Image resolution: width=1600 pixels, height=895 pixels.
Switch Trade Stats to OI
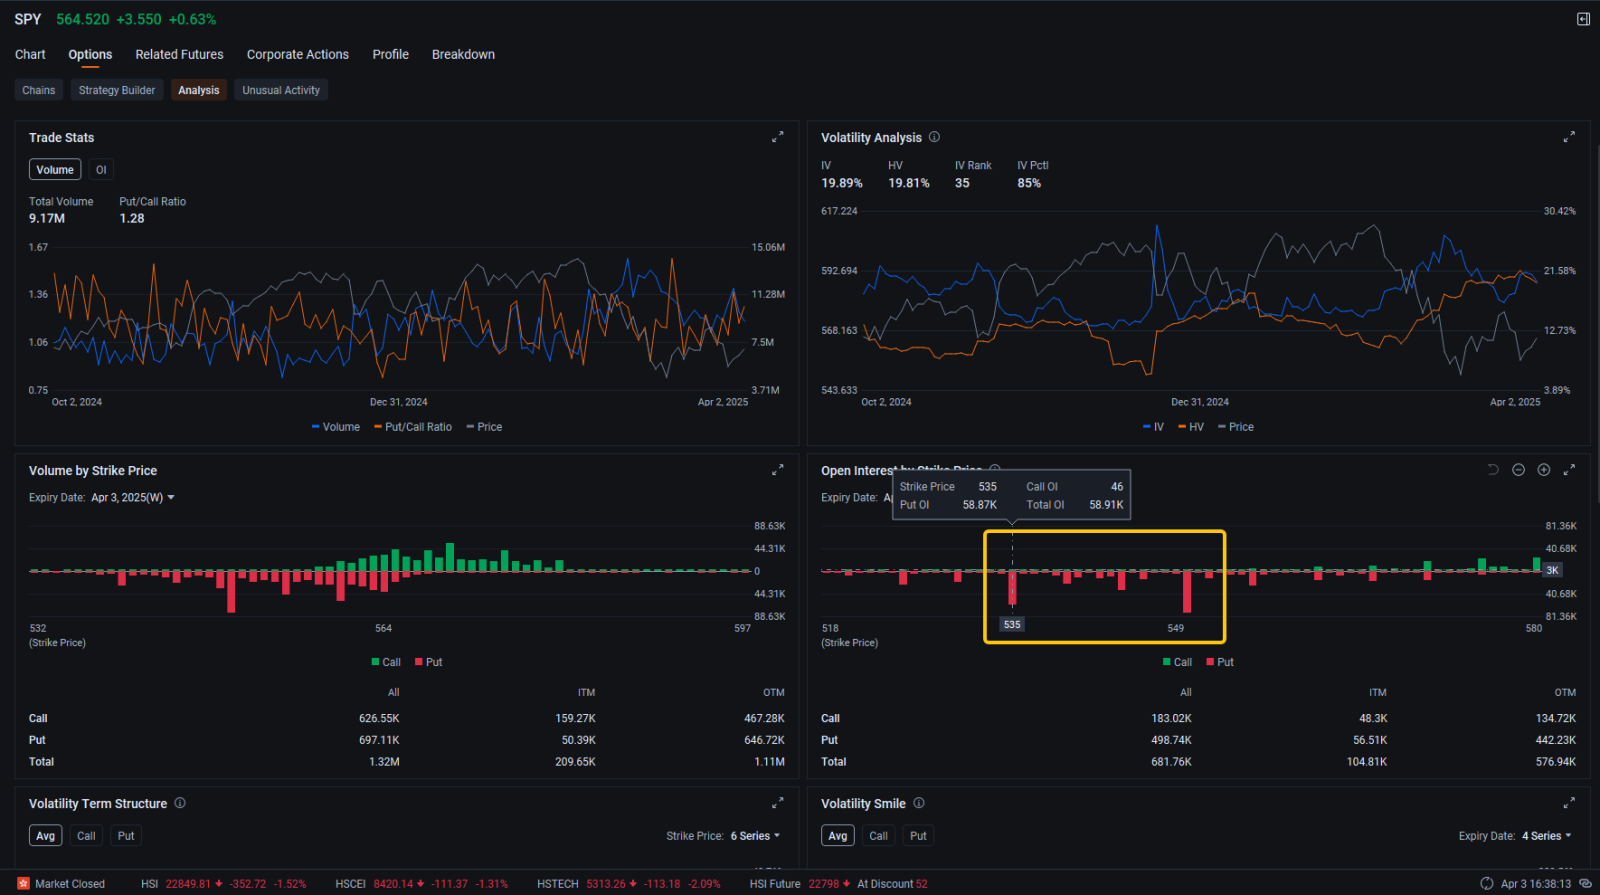[x=101, y=170]
